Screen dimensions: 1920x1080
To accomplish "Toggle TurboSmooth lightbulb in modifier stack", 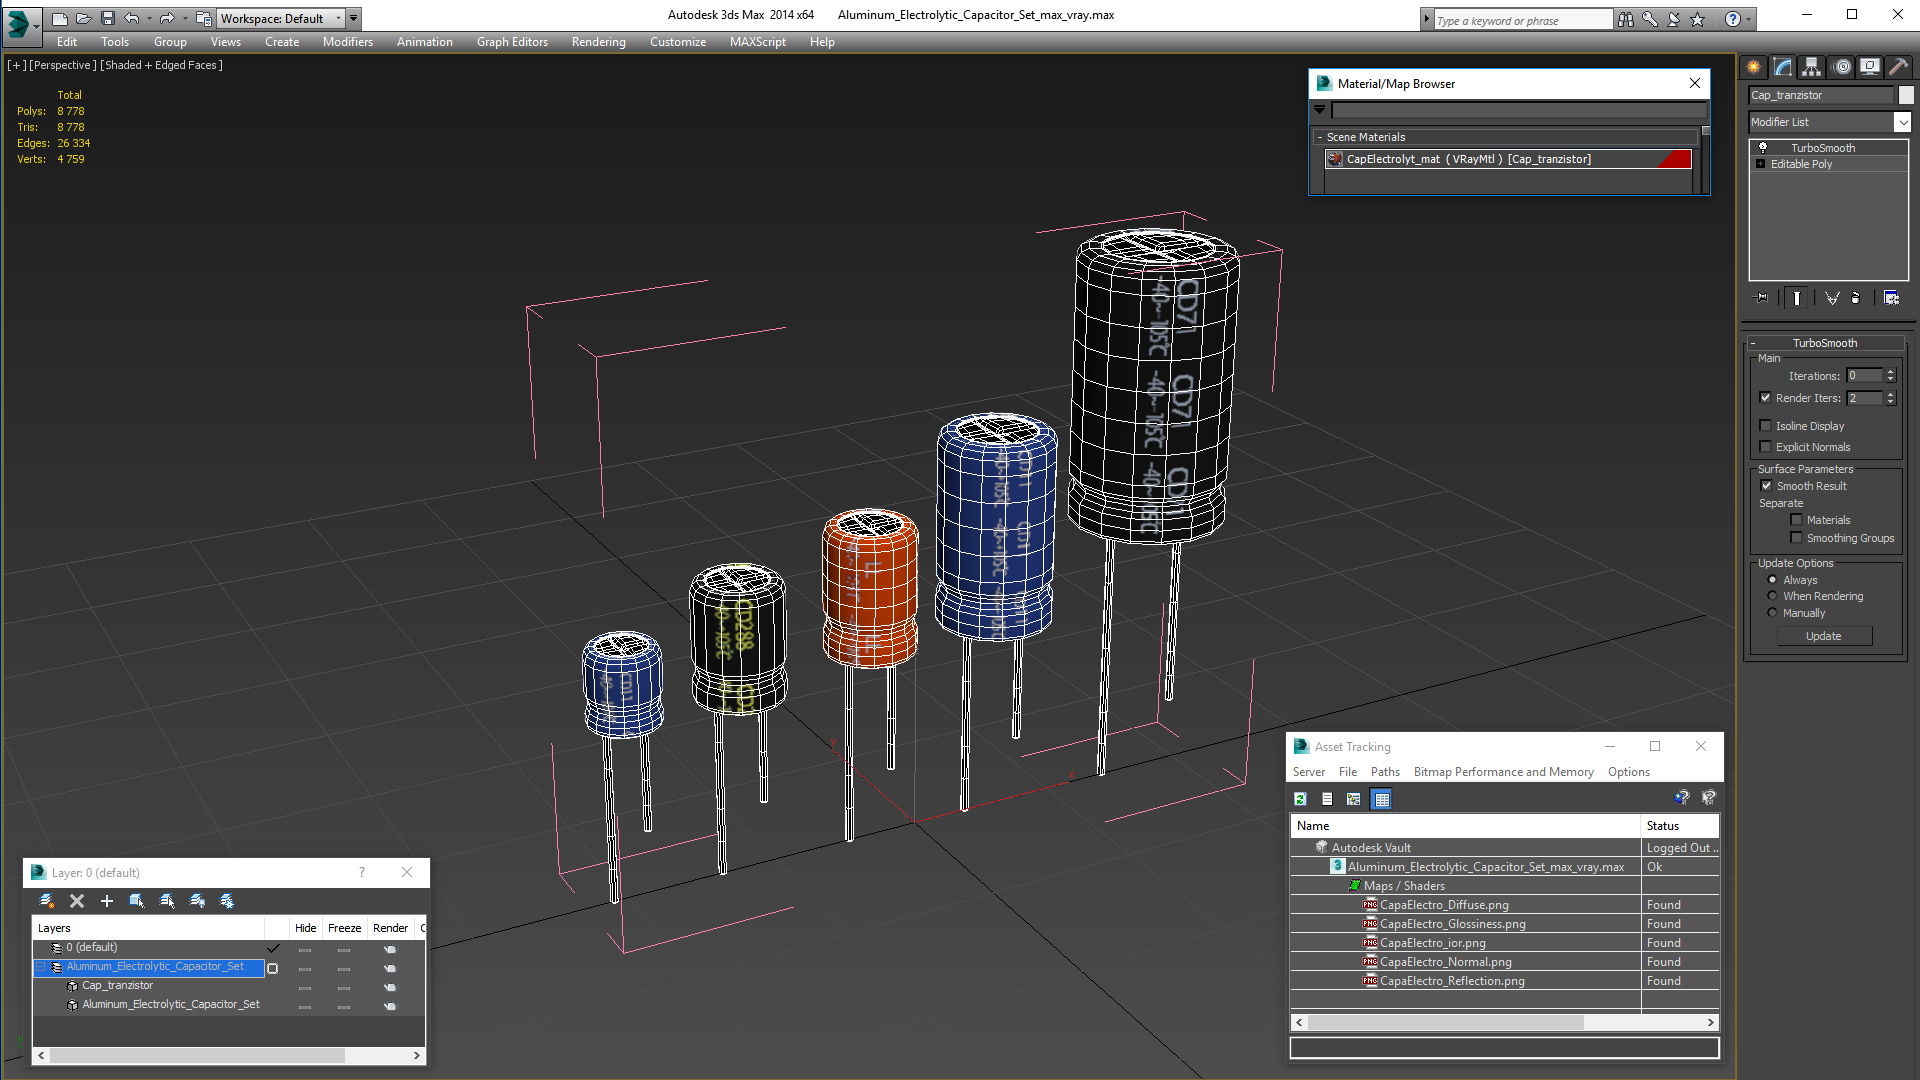I will click(1763, 147).
